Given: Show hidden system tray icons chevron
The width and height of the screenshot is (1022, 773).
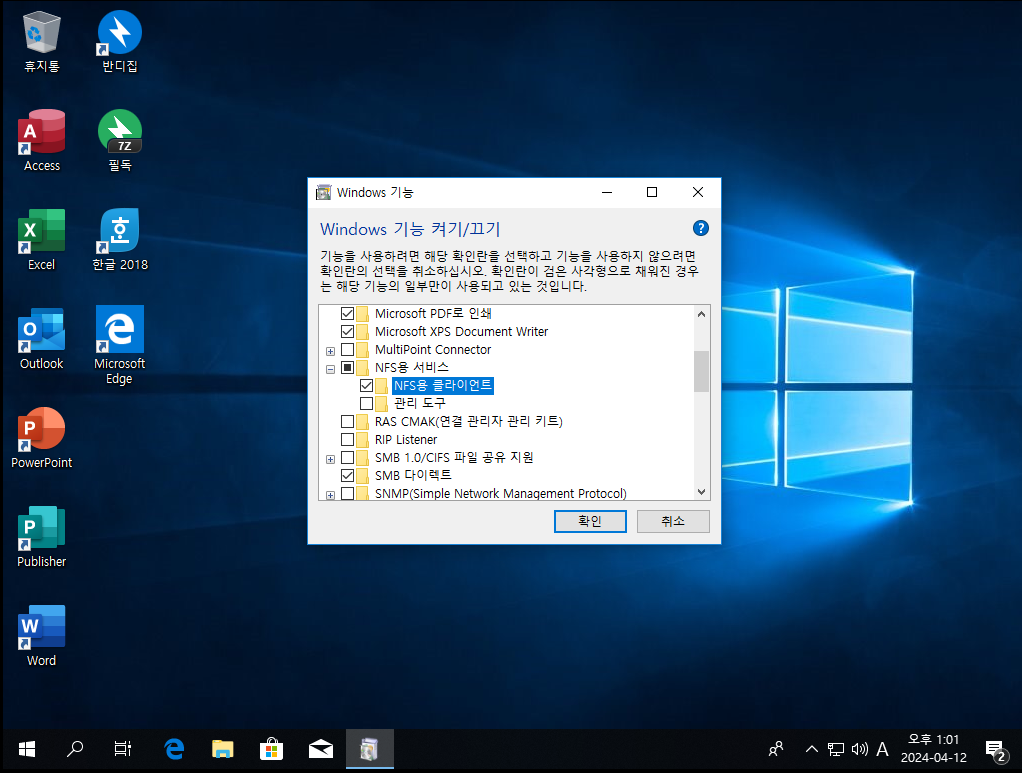Looking at the screenshot, I should [811, 750].
